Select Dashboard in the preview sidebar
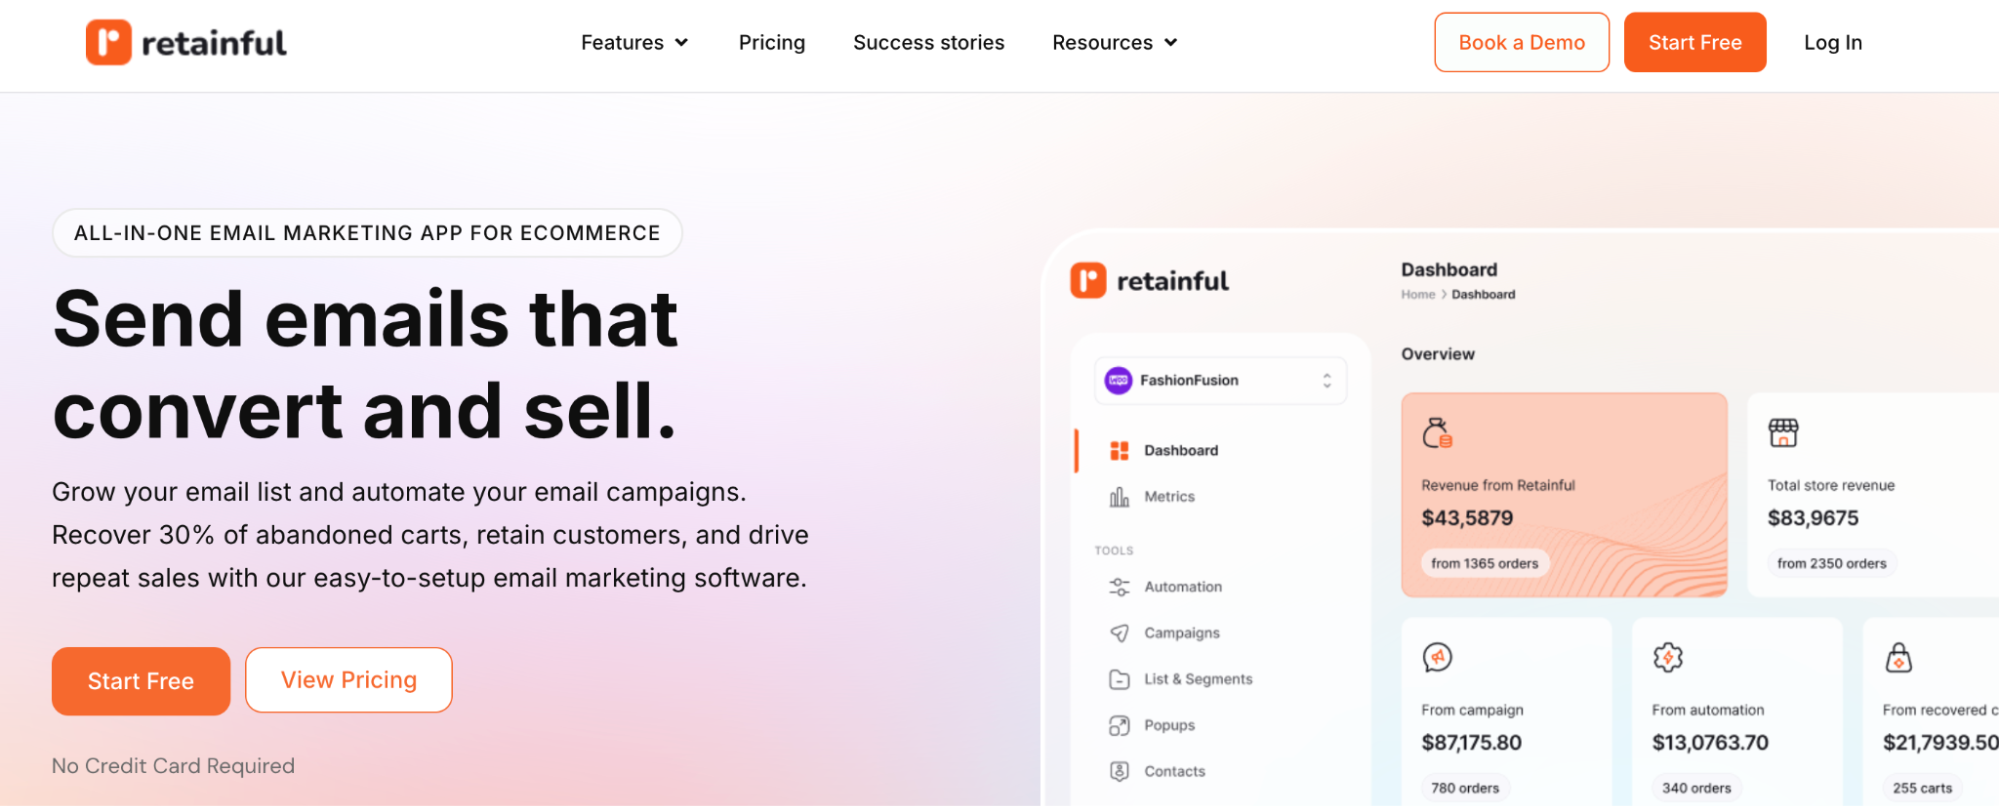Image resolution: width=1999 pixels, height=807 pixels. (1181, 451)
